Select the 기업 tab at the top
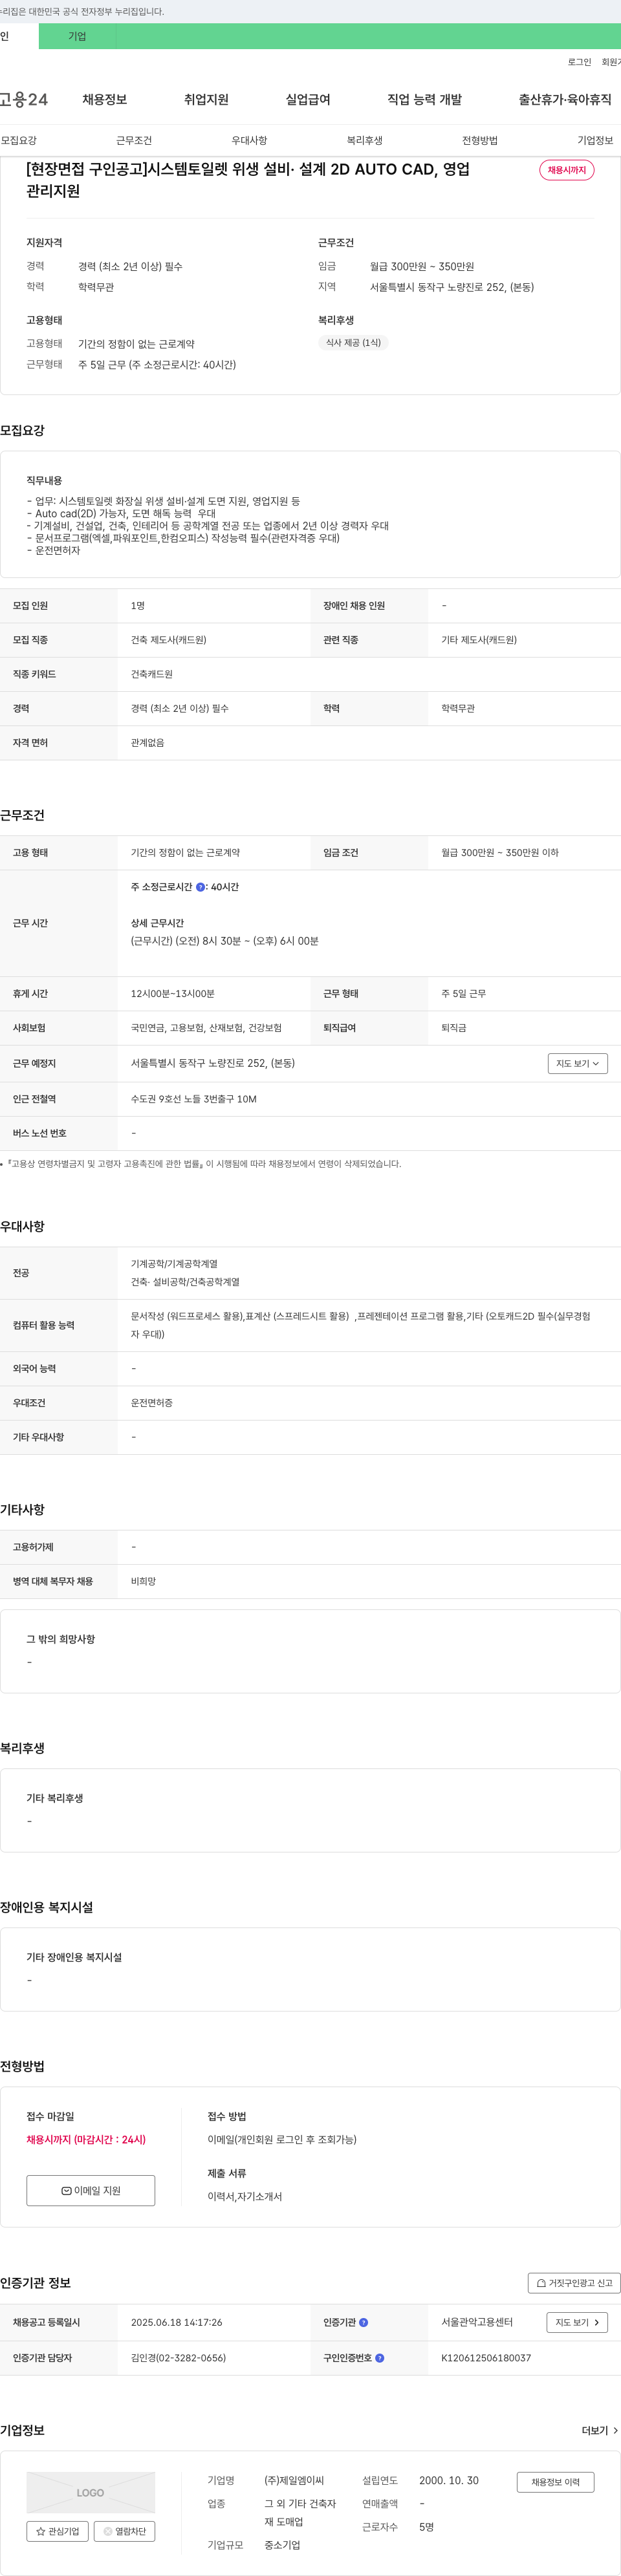 77,36
